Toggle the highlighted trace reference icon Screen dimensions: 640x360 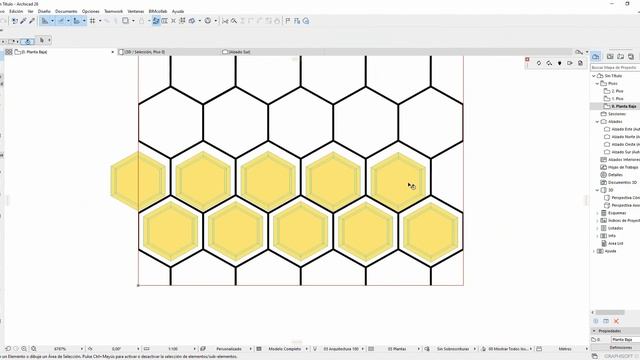[156, 21]
